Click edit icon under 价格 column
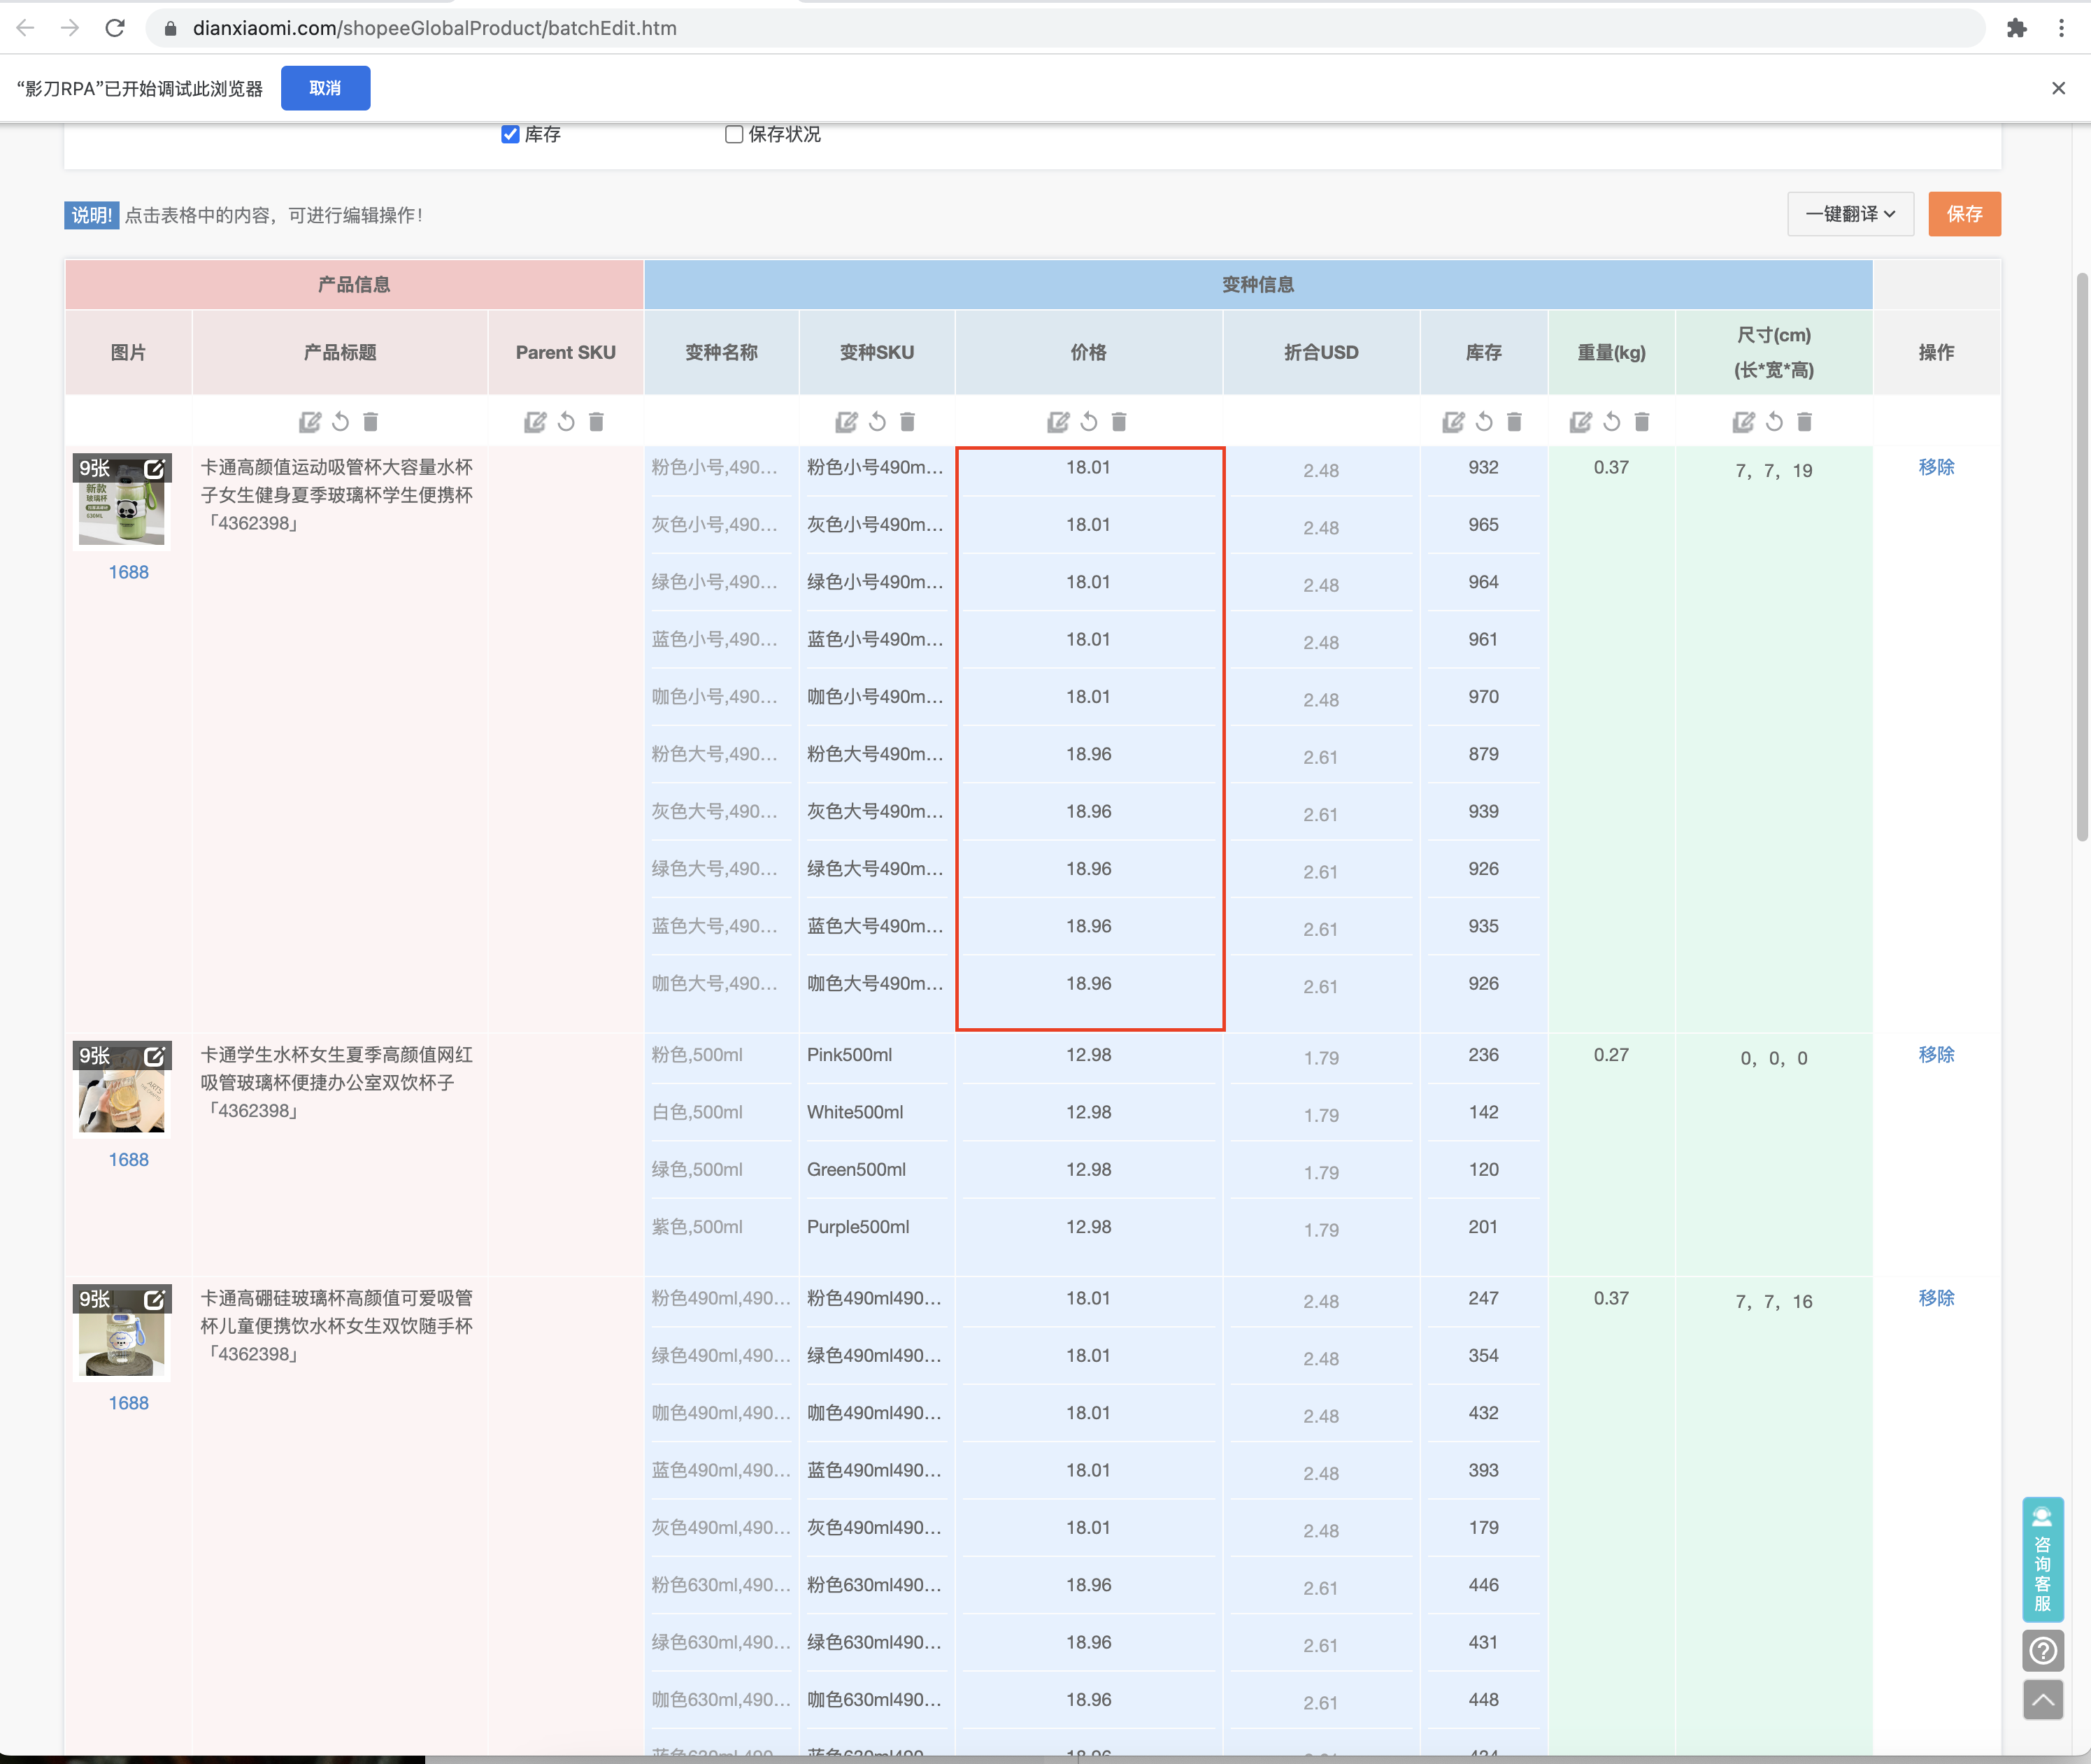Image resolution: width=2091 pixels, height=1764 pixels. pos(1058,422)
